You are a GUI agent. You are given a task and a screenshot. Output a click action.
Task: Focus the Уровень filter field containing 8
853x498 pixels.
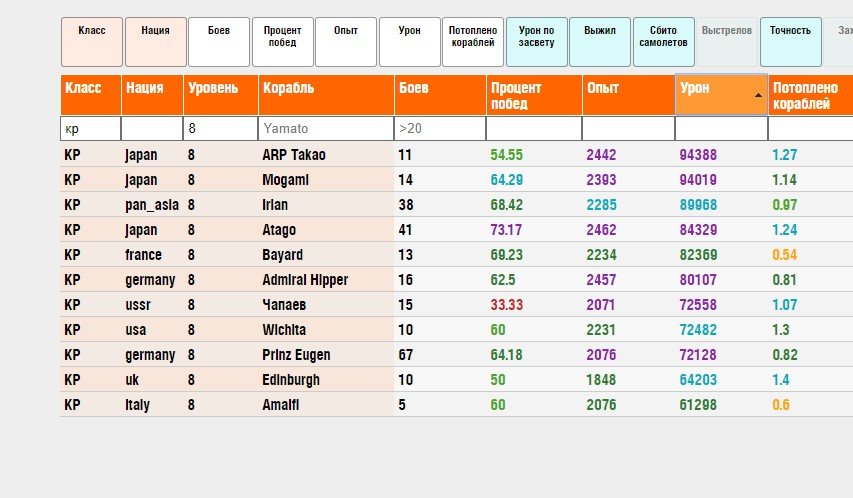click(220, 129)
